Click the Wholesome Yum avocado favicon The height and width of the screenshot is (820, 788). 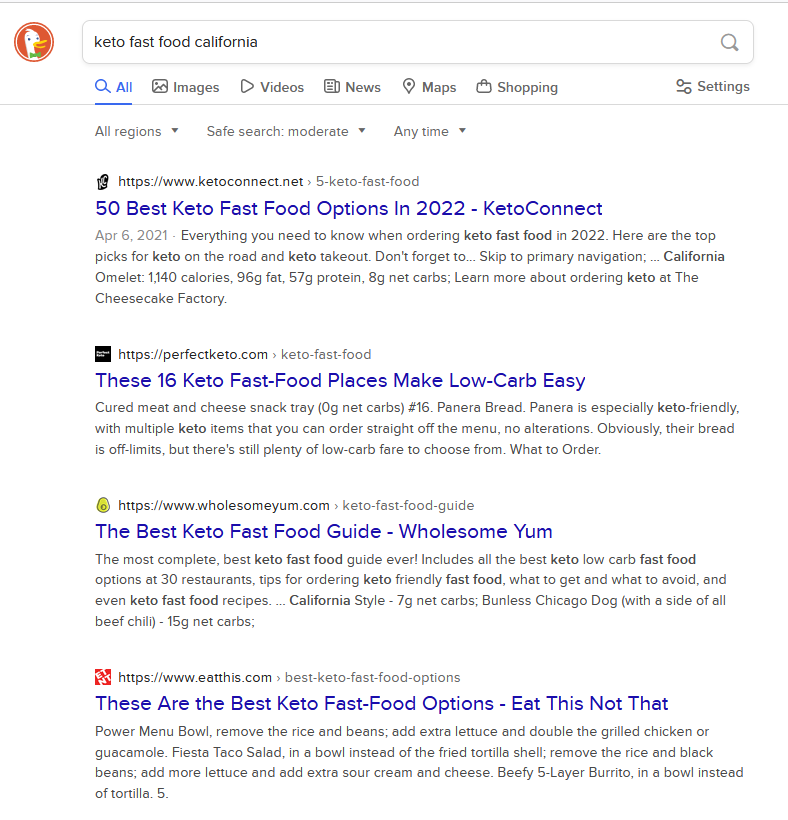coord(103,505)
